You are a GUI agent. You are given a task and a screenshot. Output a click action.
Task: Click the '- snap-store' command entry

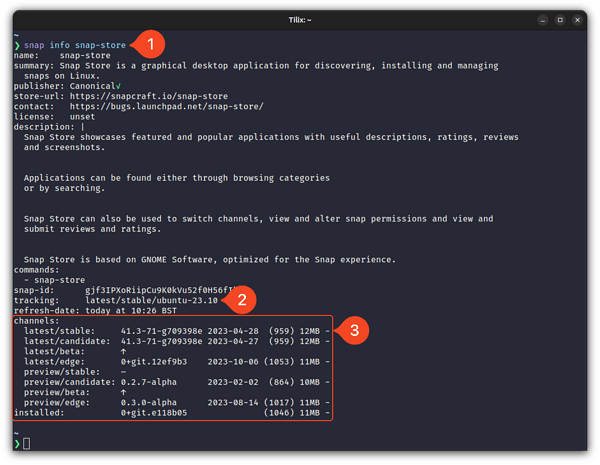(54, 280)
